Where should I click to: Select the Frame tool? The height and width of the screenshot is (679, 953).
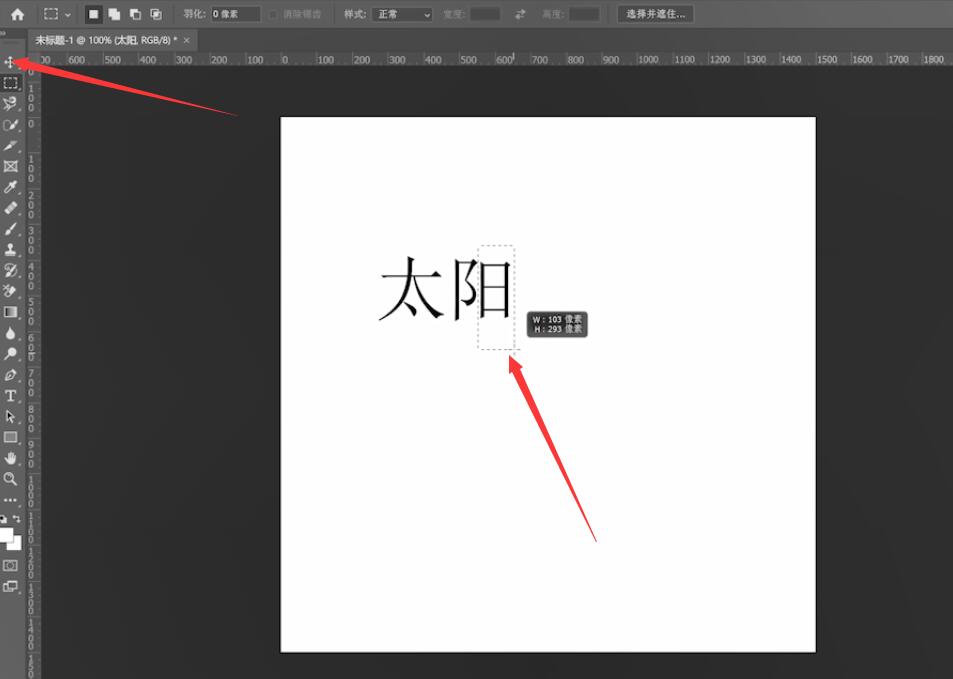10,166
